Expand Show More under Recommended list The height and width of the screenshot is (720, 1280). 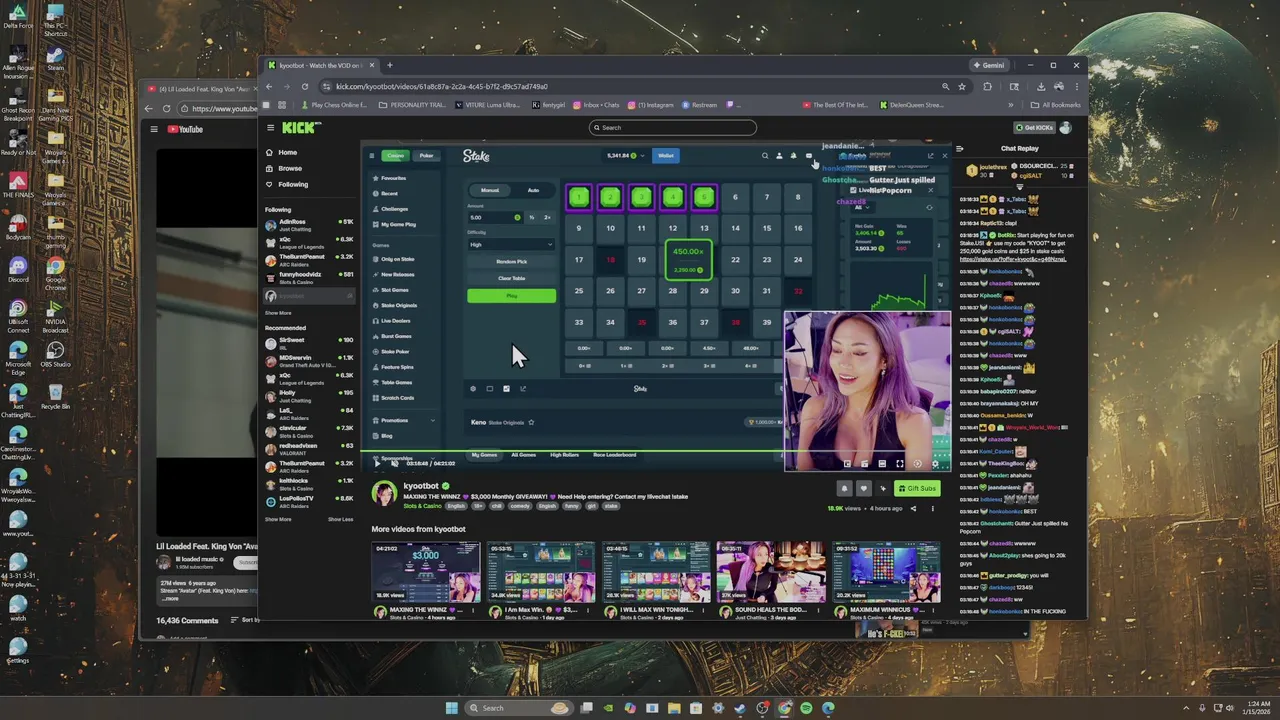[x=278, y=519]
